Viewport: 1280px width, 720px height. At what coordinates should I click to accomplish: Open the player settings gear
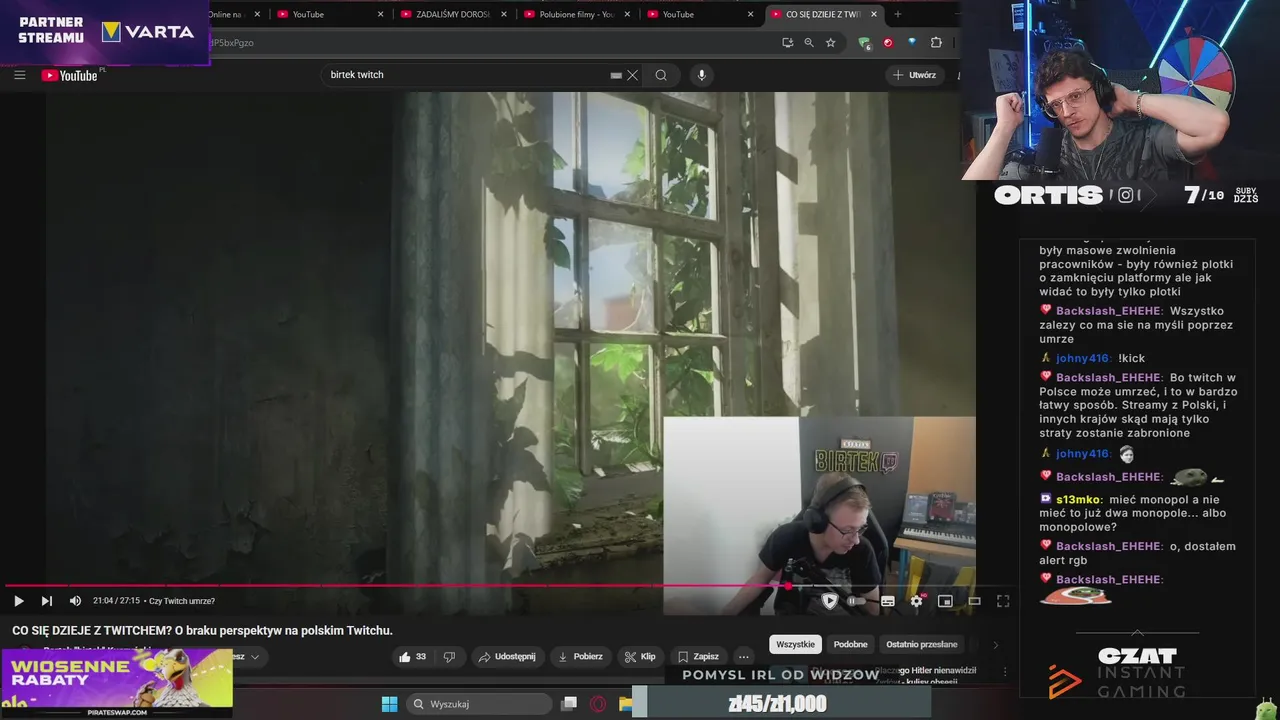pyautogui.click(x=916, y=601)
